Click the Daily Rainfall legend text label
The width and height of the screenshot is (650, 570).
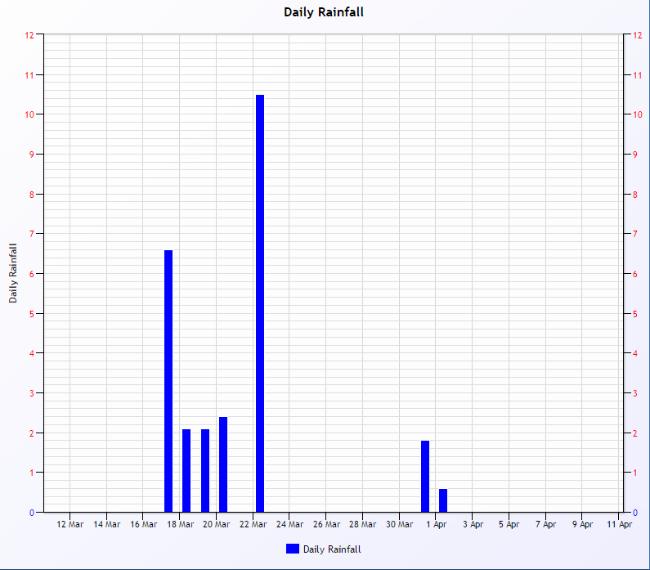[332, 549]
